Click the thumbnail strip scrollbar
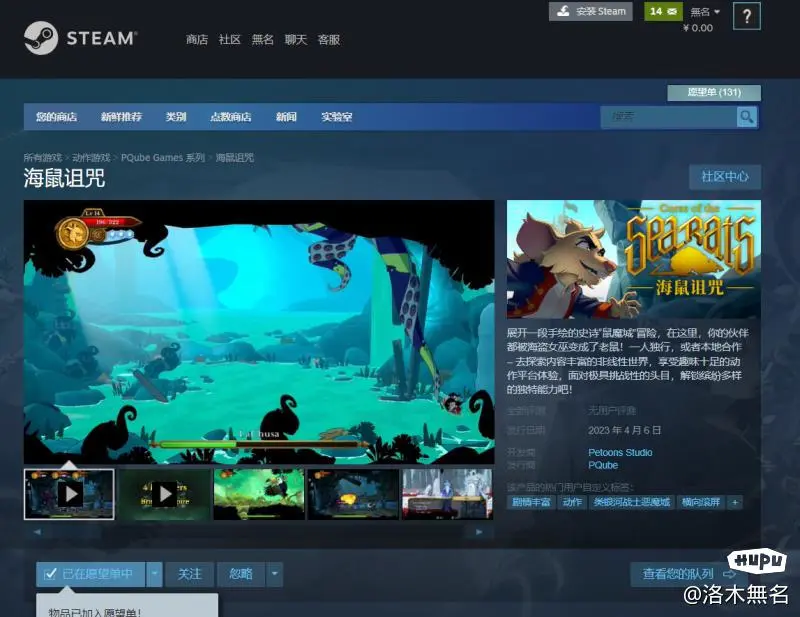The height and width of the screenshot is (617, 800). (258, 532)
